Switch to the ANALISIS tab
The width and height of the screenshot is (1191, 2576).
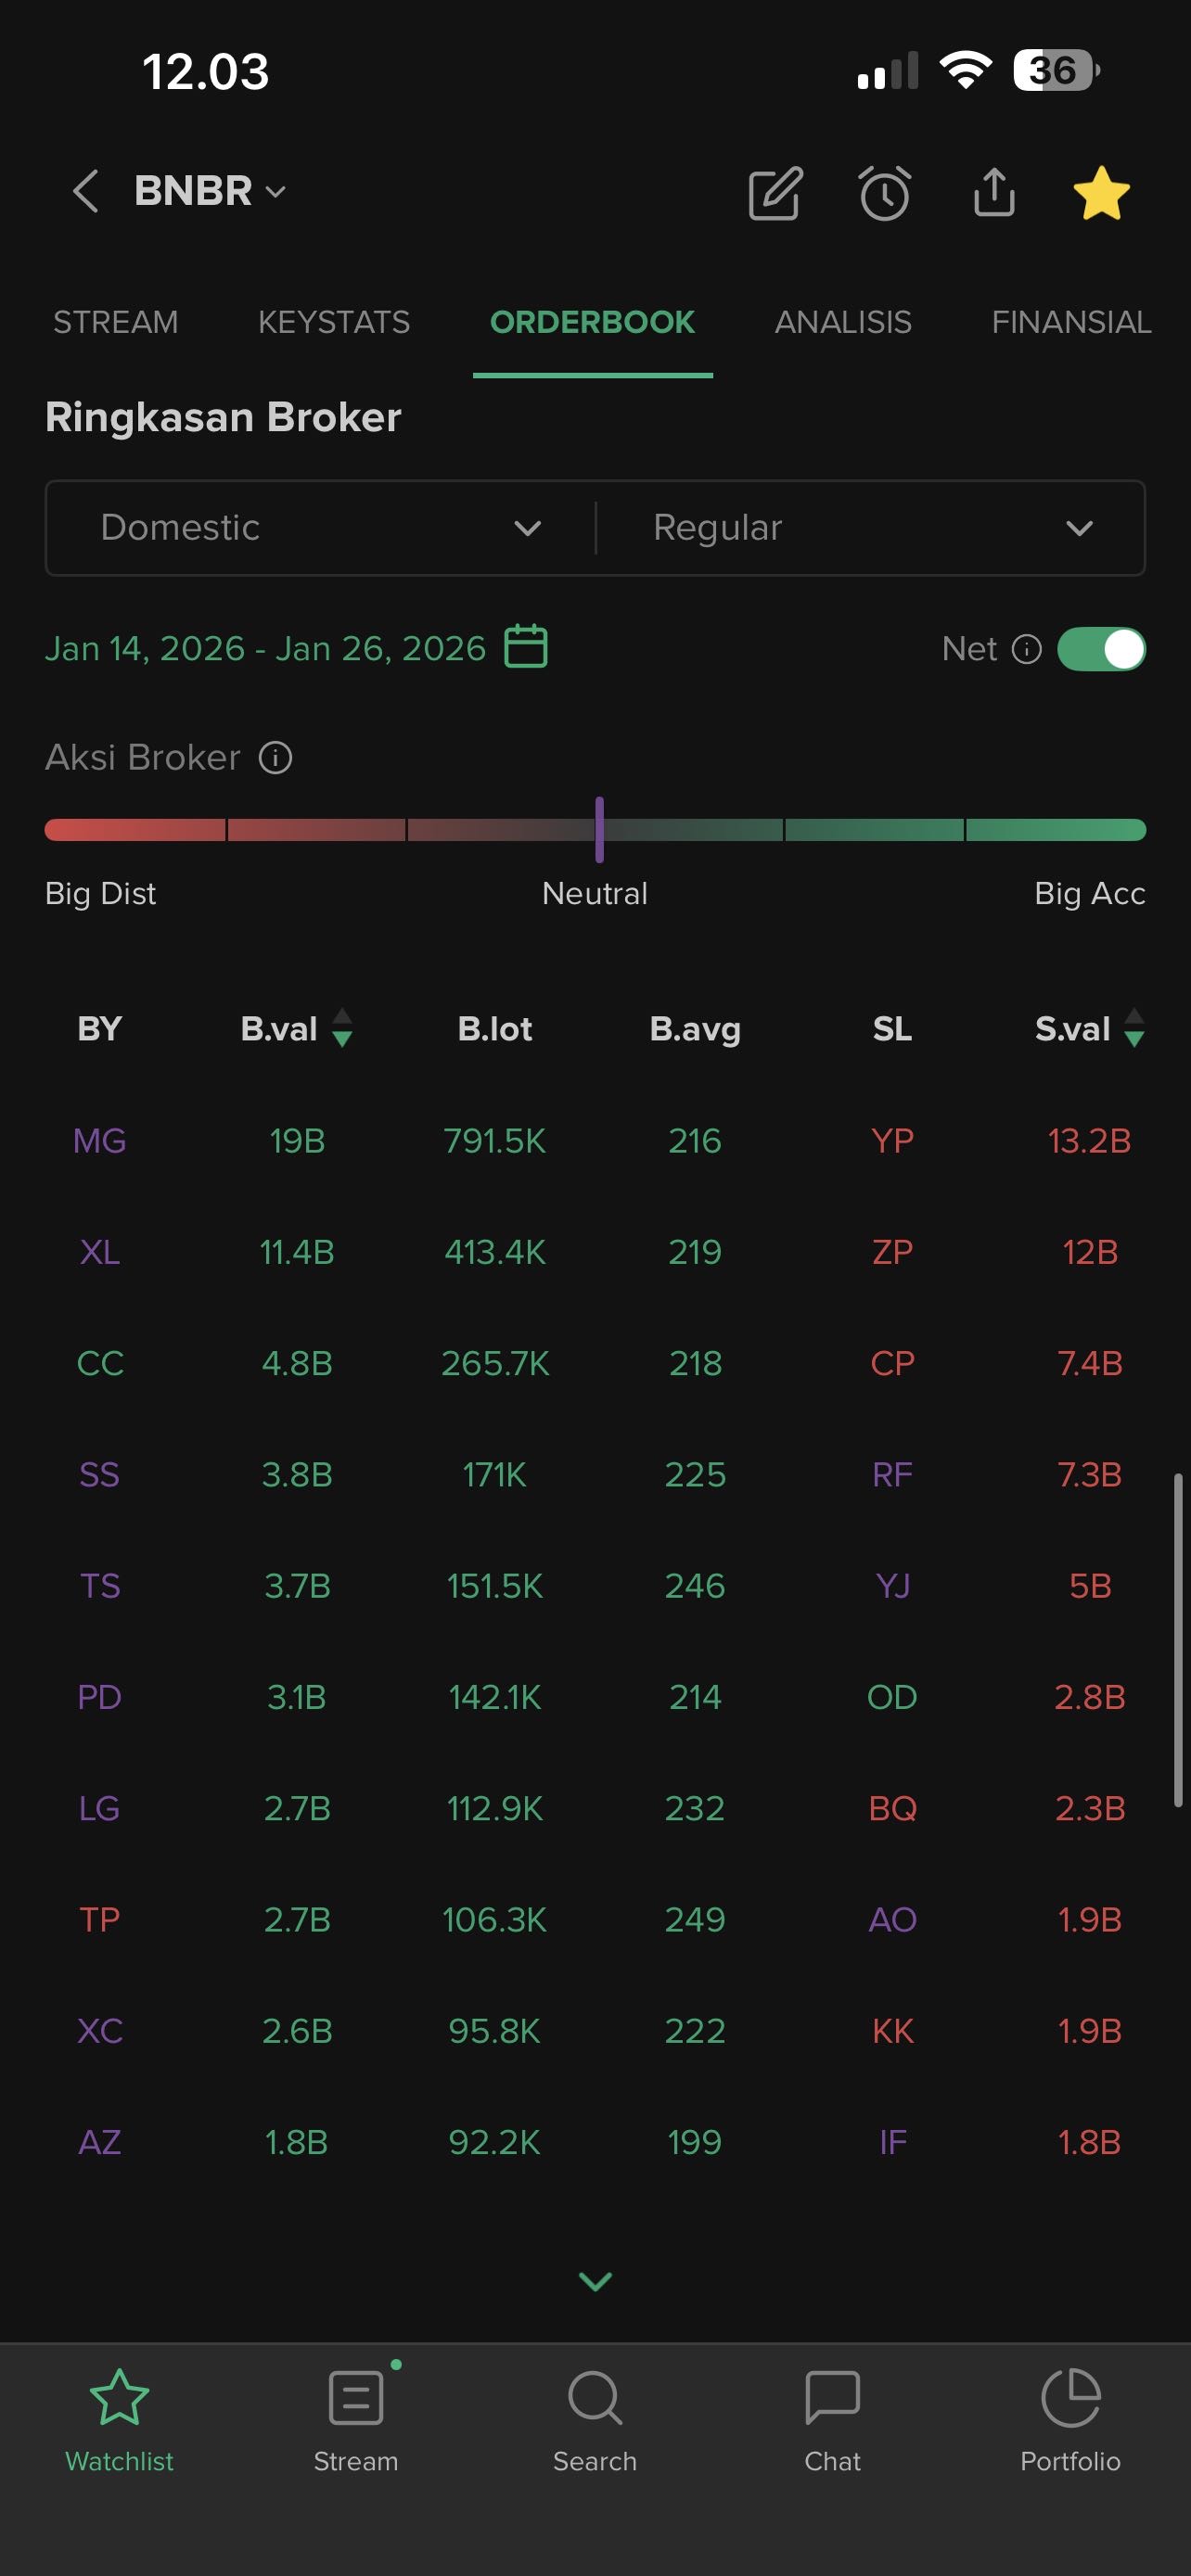(843, 322)
